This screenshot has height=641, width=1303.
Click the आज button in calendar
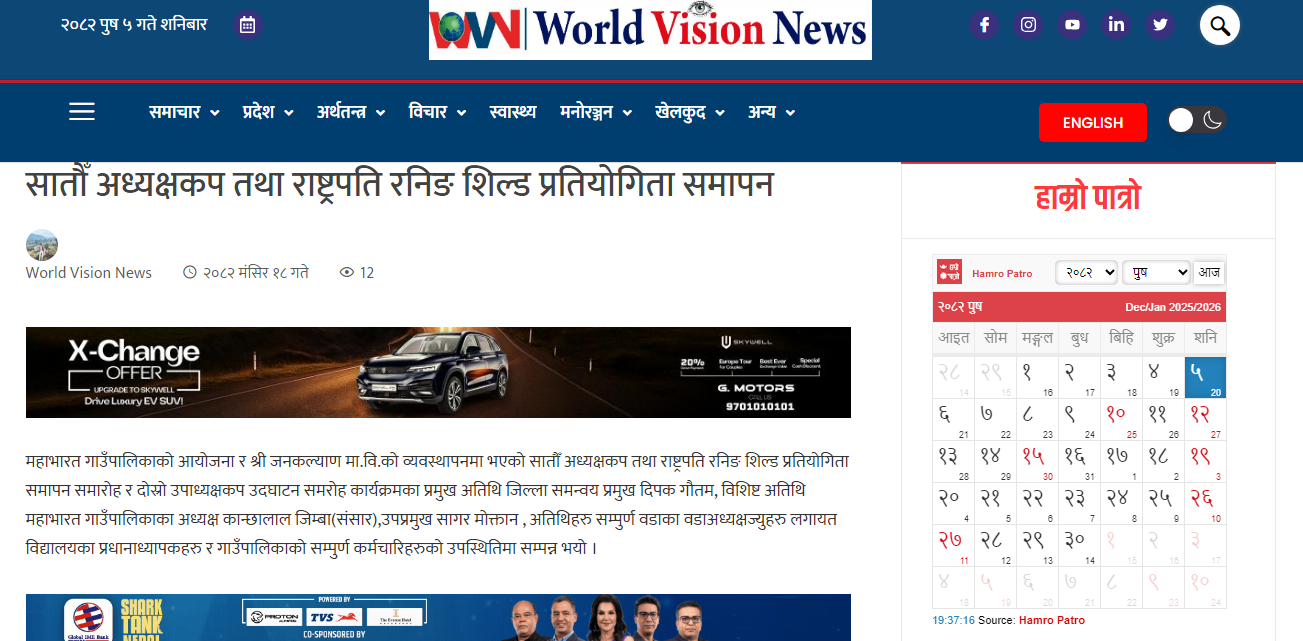coord(1210,272)
